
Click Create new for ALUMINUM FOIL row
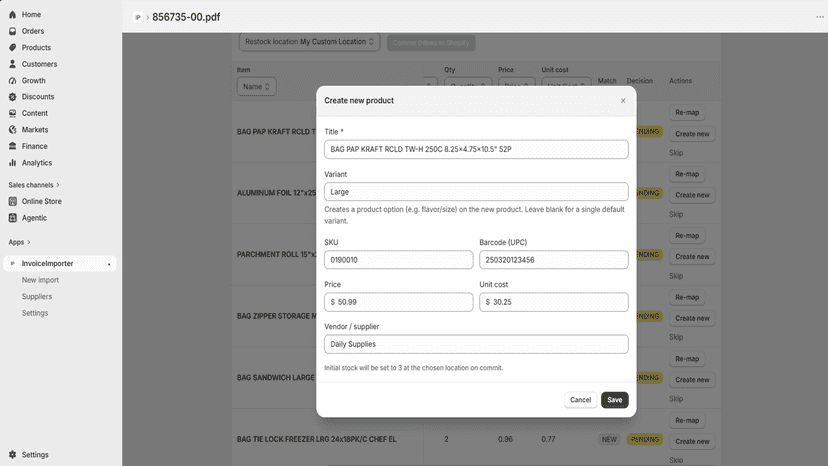(692, 195)
